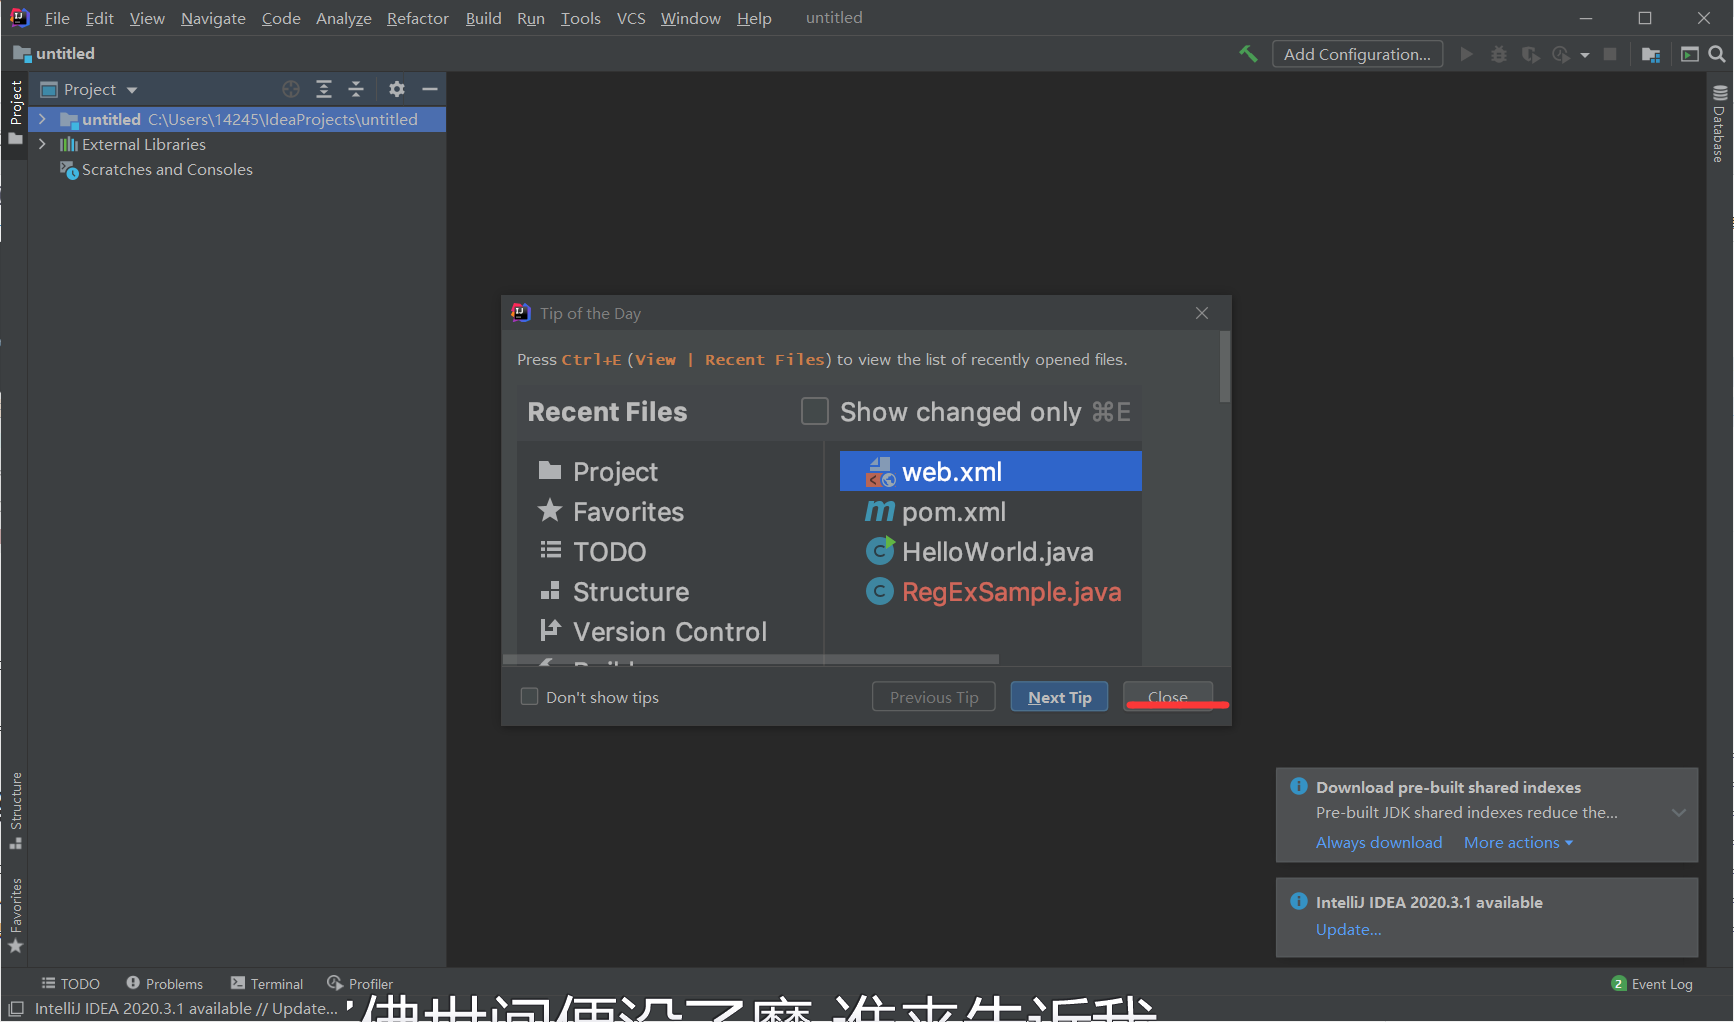
Task: Click the untitled breadcrumb in navigation bar
Action: [x=54, y=54]
